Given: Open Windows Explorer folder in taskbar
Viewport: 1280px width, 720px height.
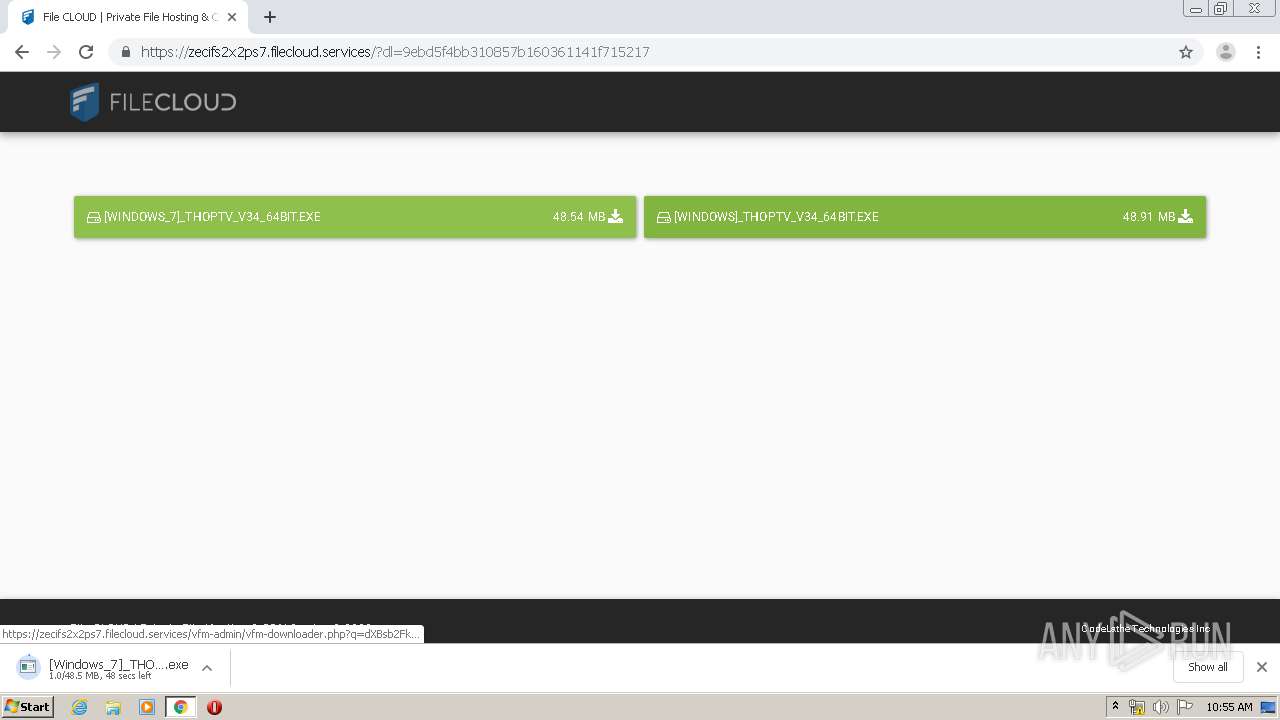Looking at the screenshot, I should click(x=113, y=707).
